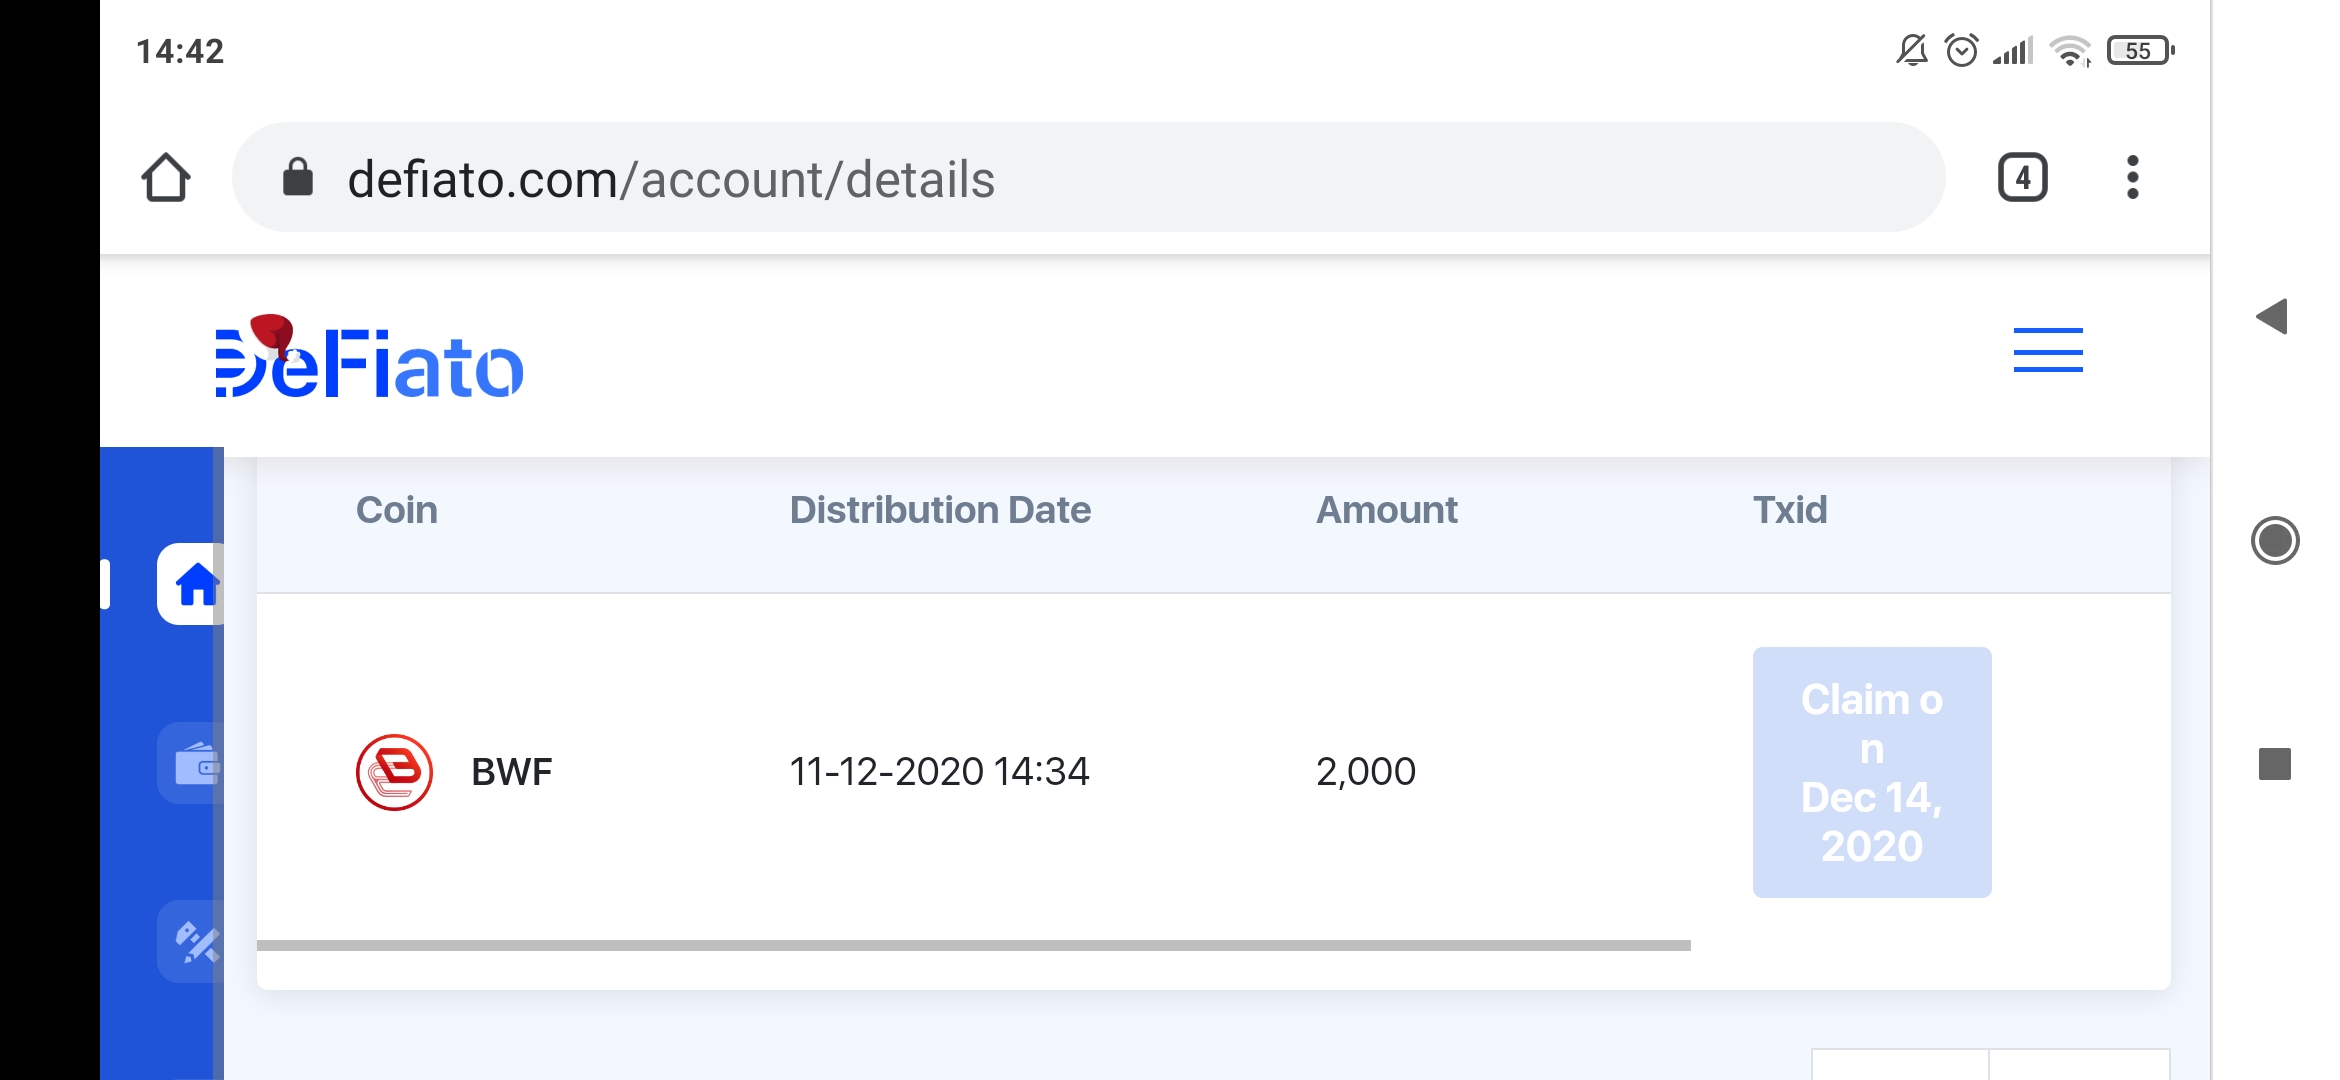This screenshot has width=2340, height=1080.
Task: Tap the padlock site security icon
Action: pyautogui.click(x=298, y=178)
